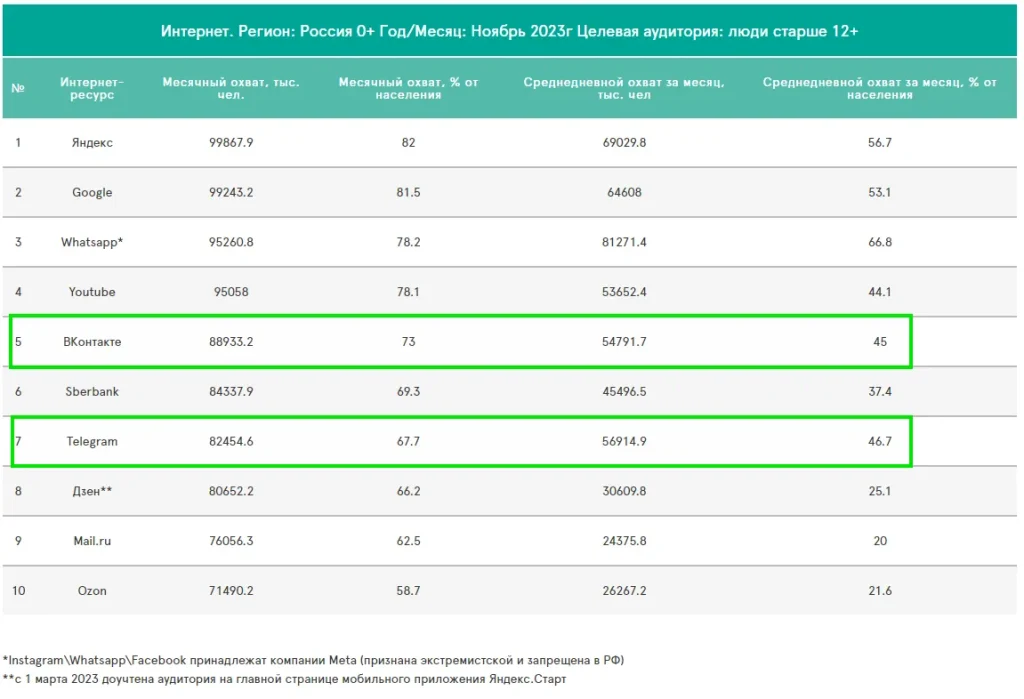The height and width of the screenshot is (699, 1024).
Task: Select Telegram in the highlighted row
Action: click(92, 441)
